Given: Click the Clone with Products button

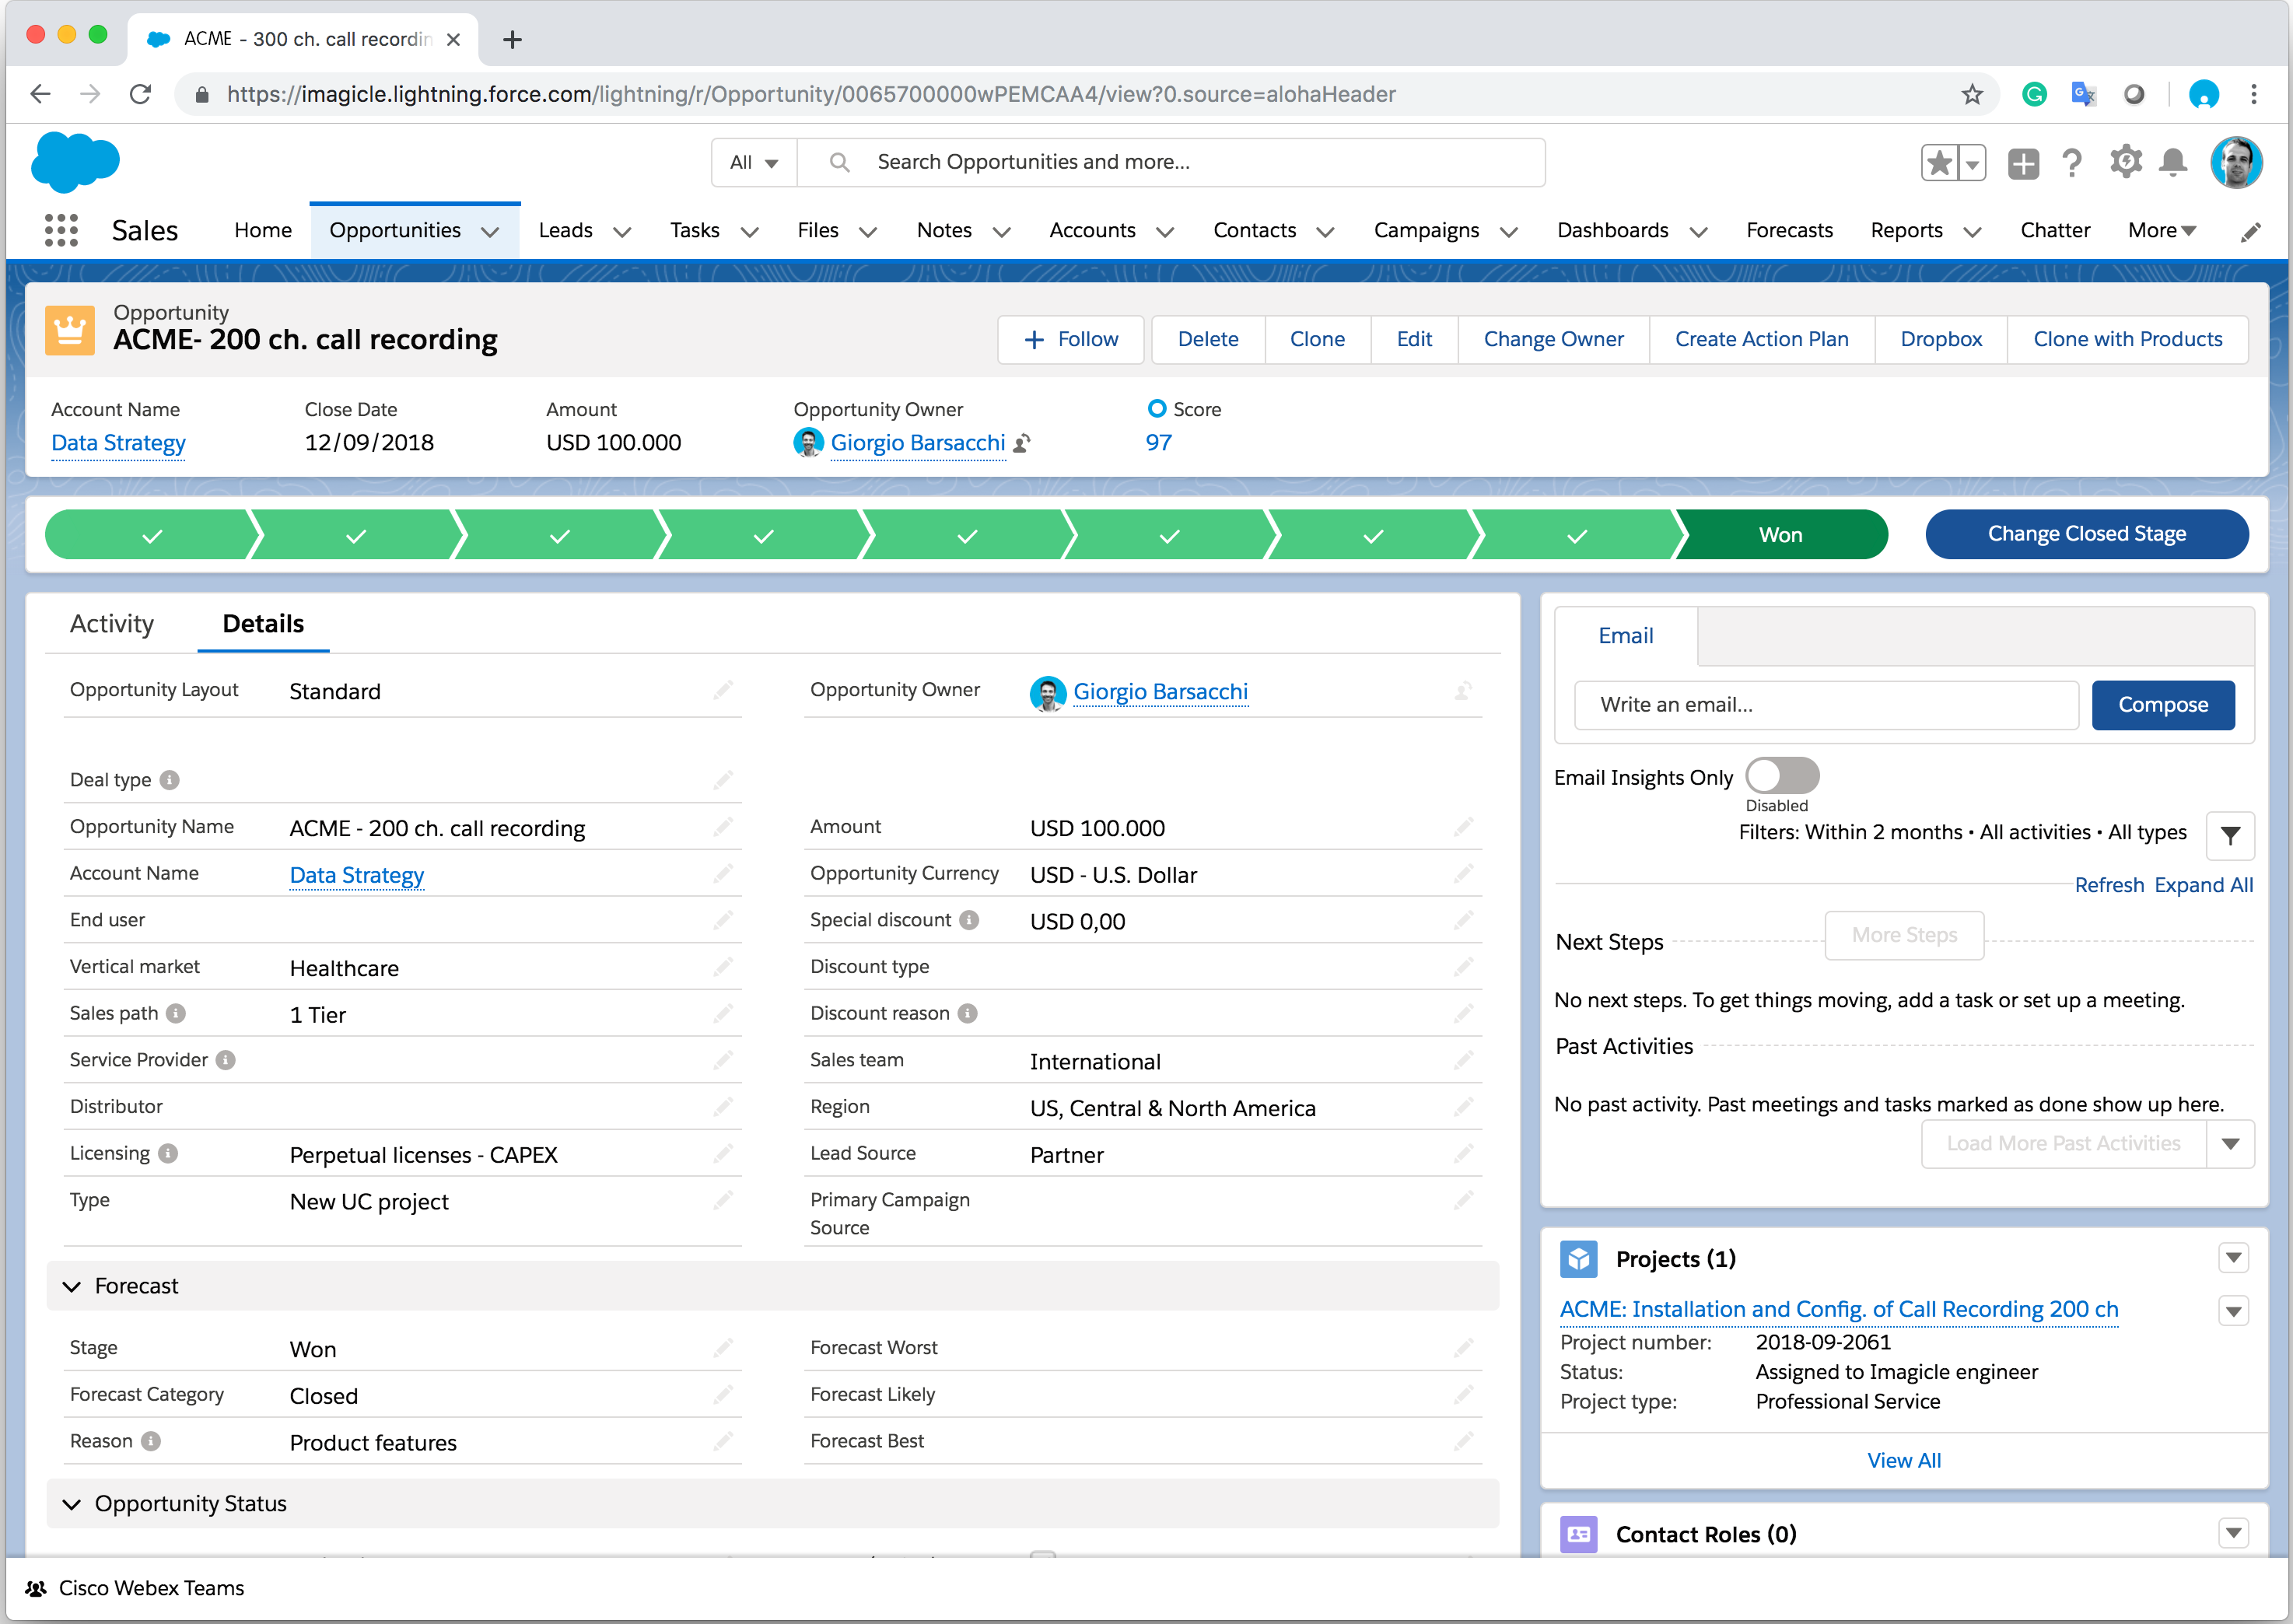Looking at the screenshot, I should pyautogui.click(x=2127, y=339).
